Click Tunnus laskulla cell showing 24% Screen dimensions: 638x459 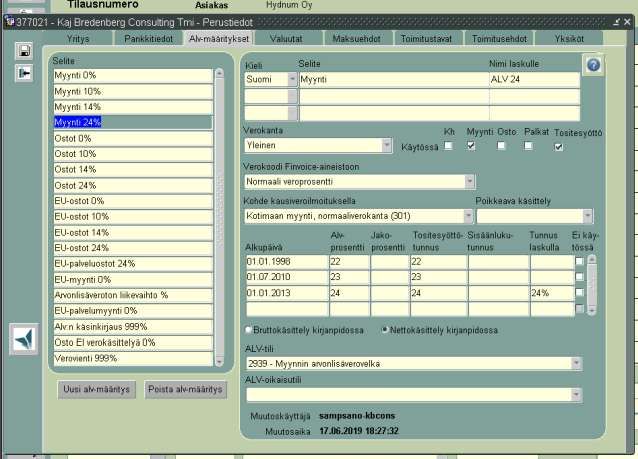click(552, 293)
